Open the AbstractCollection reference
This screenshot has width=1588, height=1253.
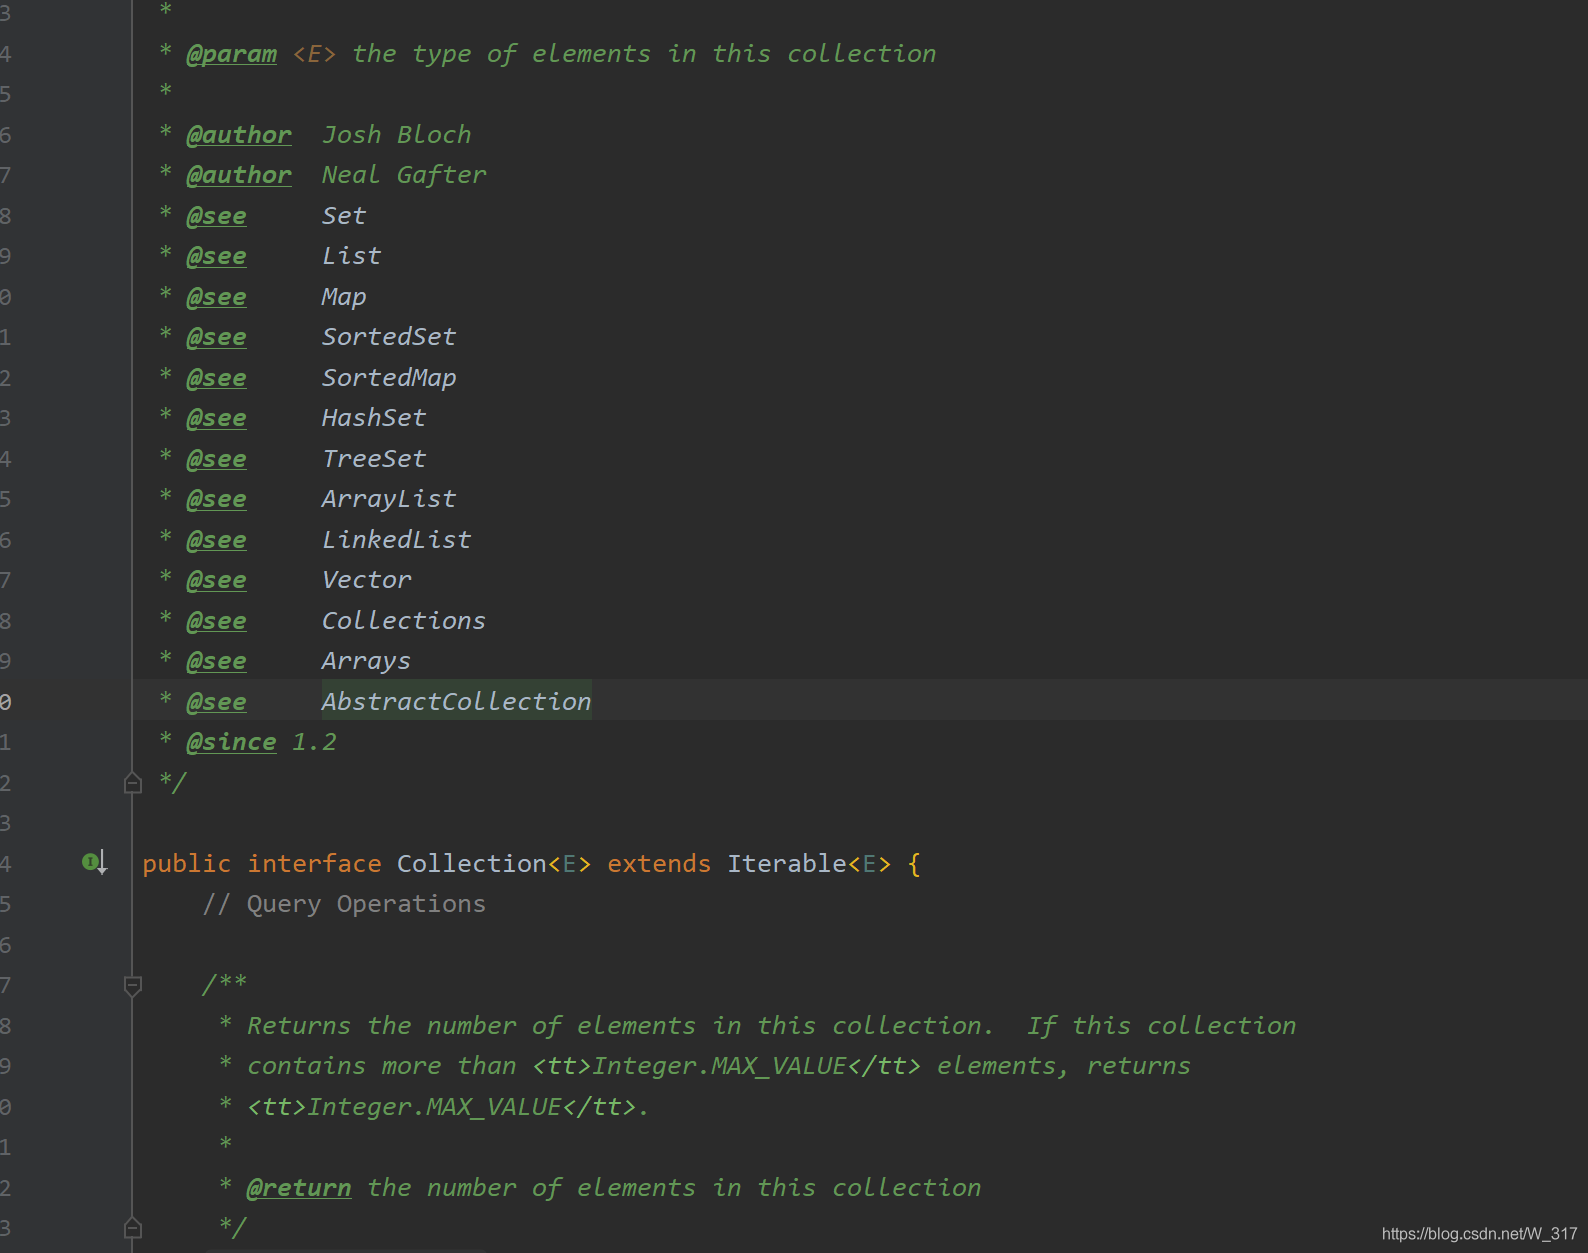456,702
